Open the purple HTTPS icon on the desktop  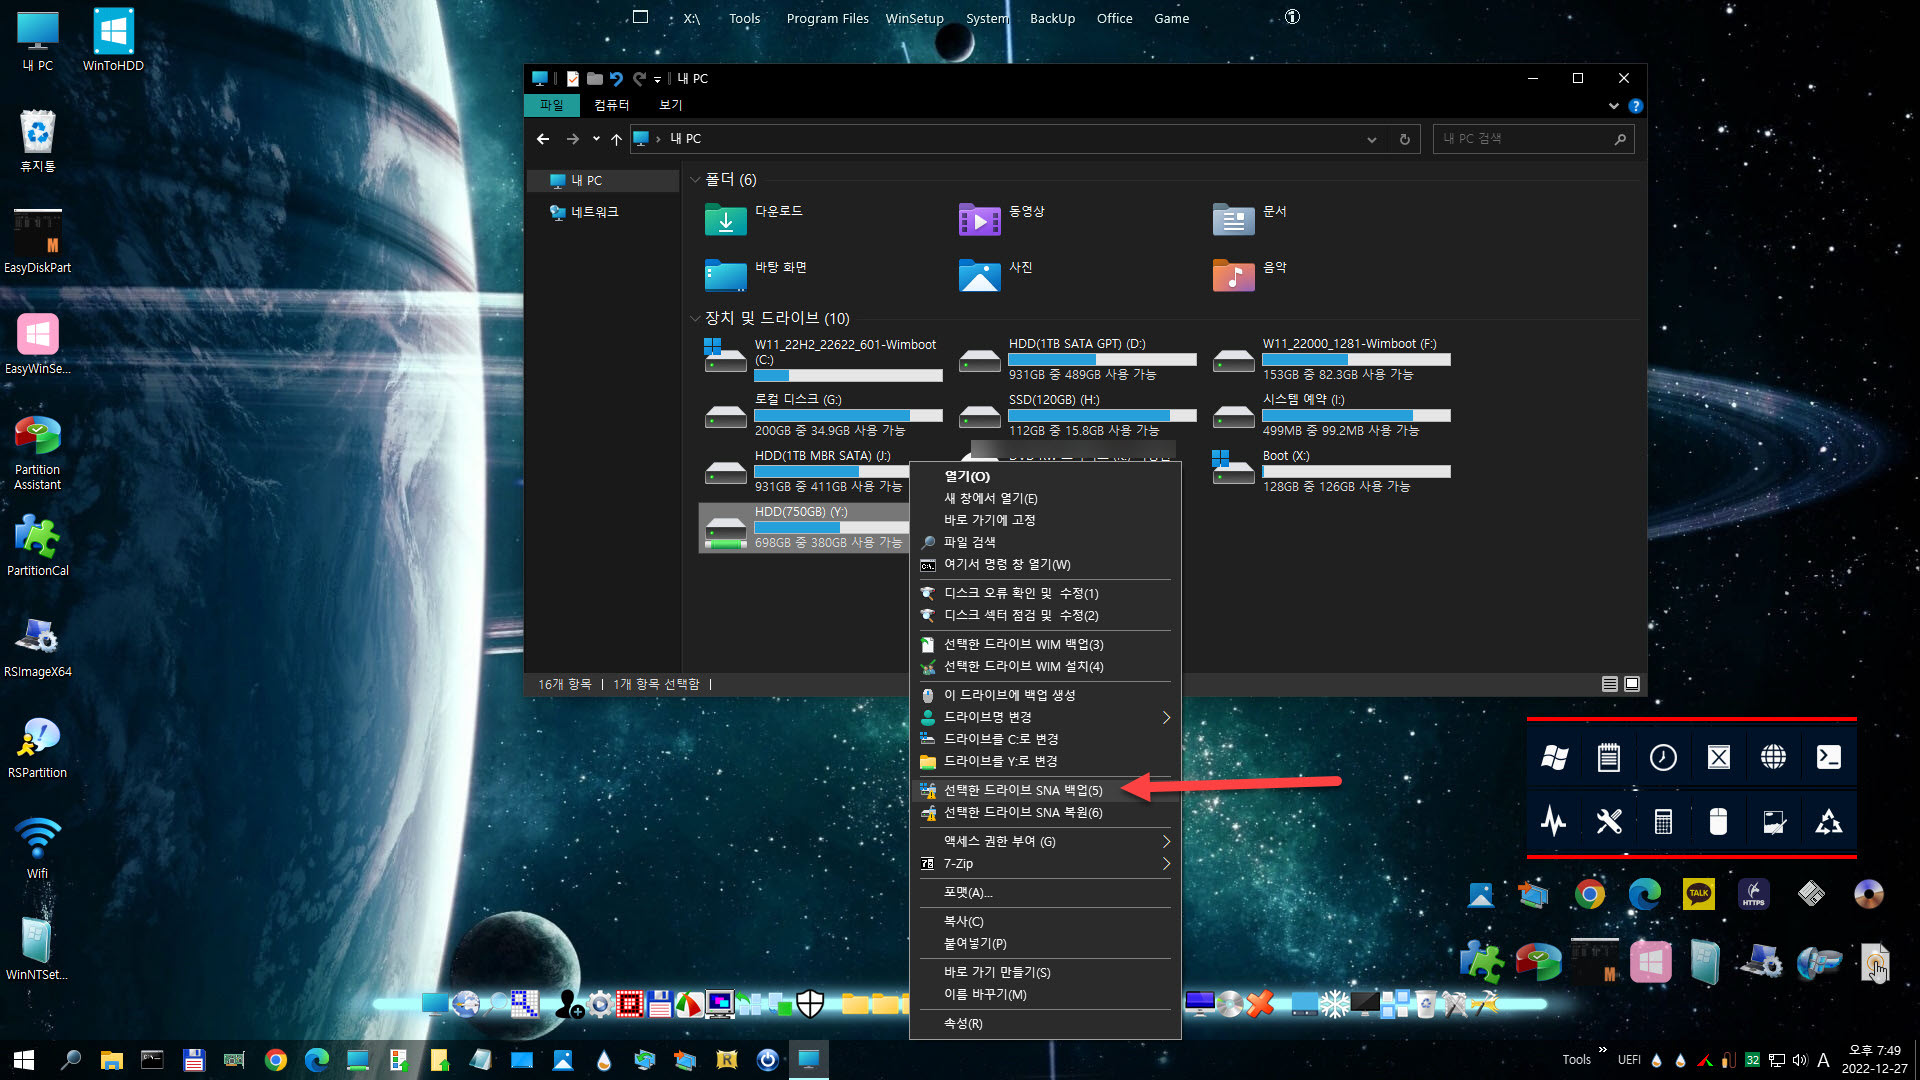click(x=1754, y=894)
